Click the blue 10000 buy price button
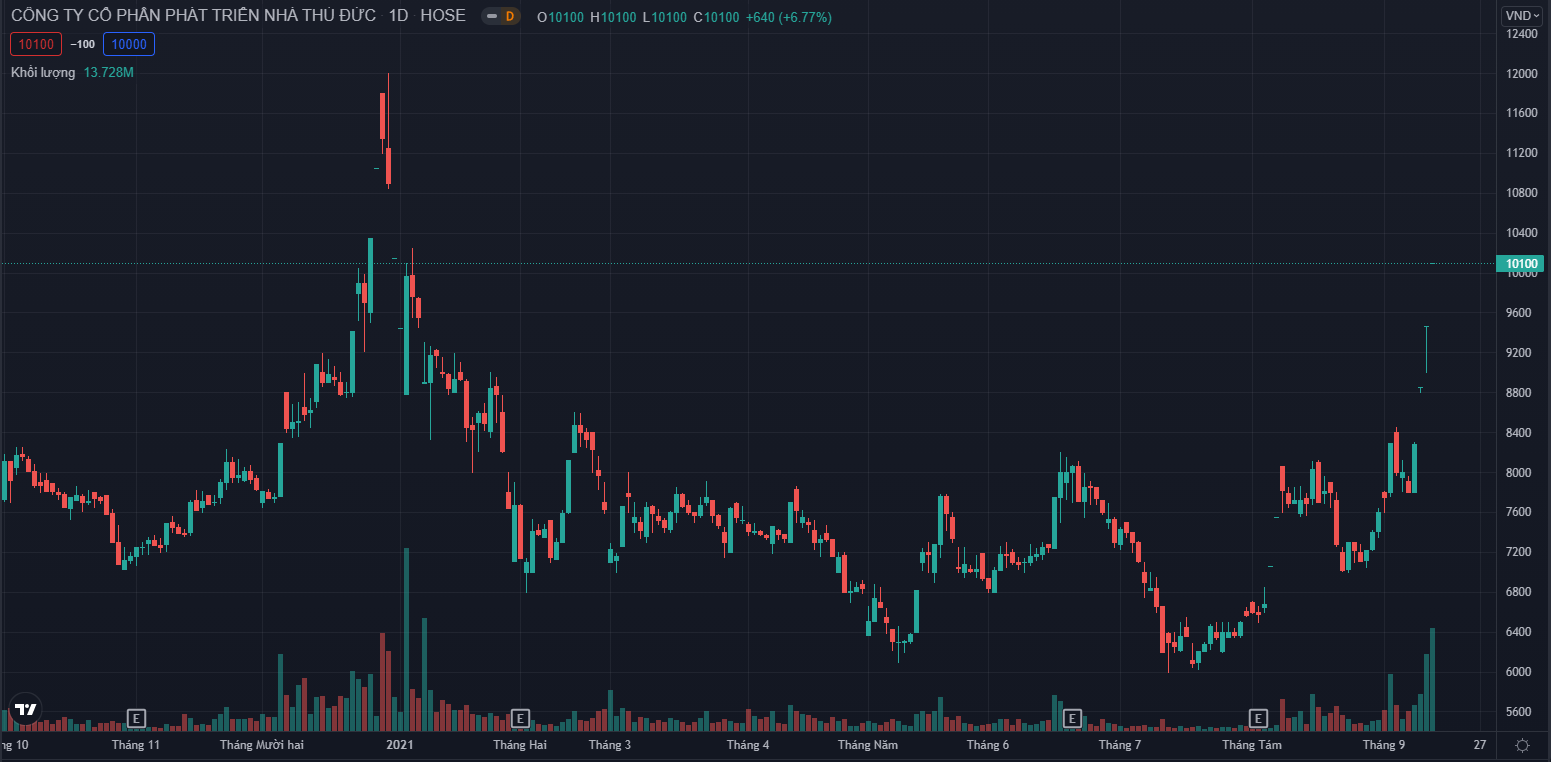This screenshot has height=762, width=1551. (129, 44)
